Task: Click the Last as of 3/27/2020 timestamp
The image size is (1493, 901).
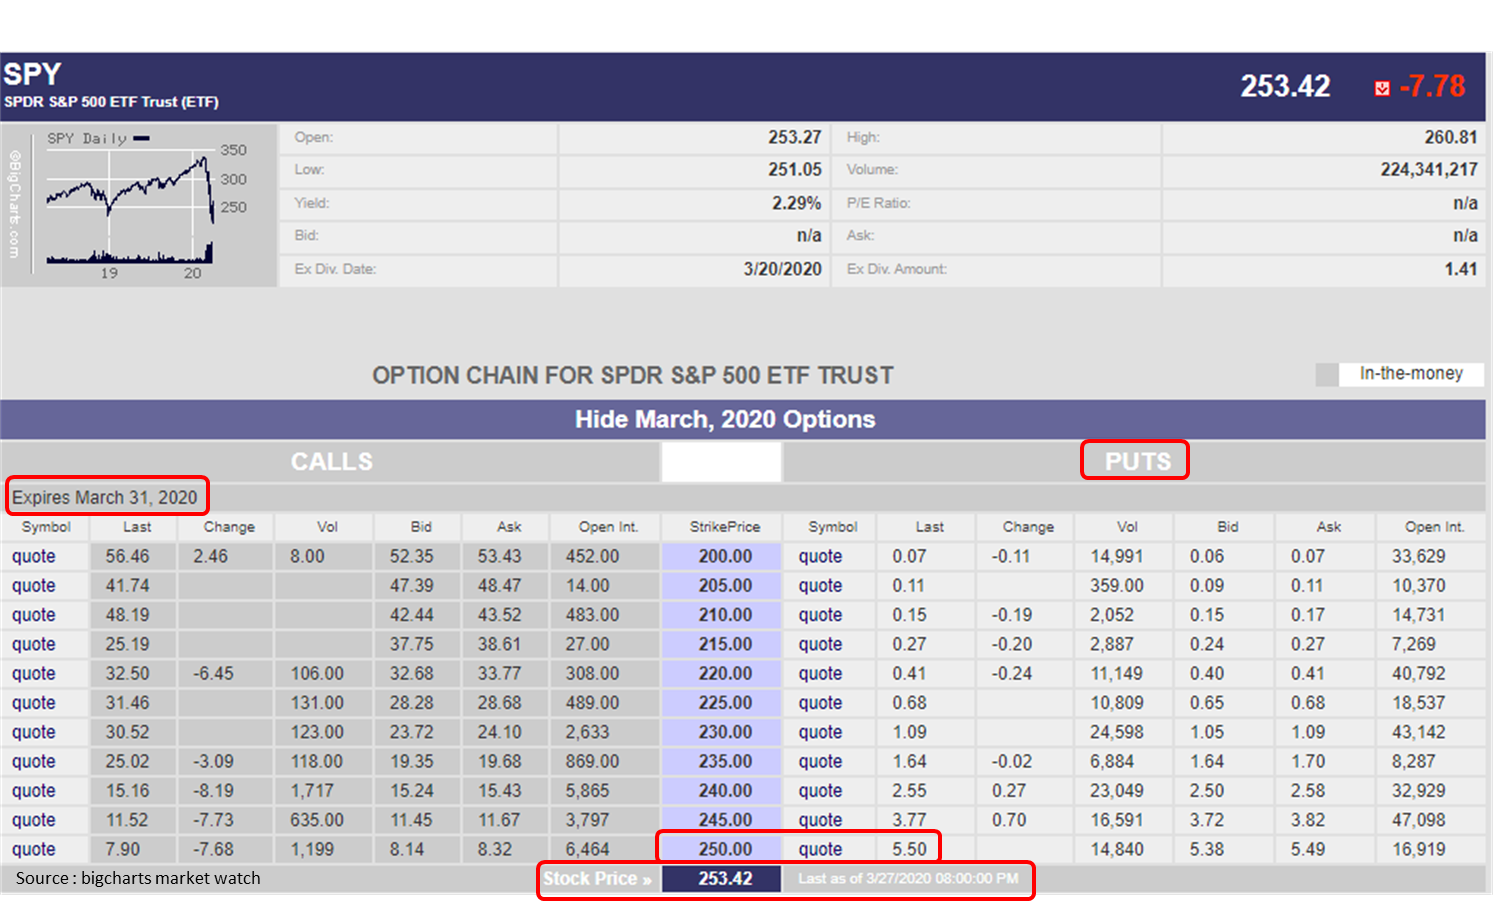Action: tap(908, 878)
